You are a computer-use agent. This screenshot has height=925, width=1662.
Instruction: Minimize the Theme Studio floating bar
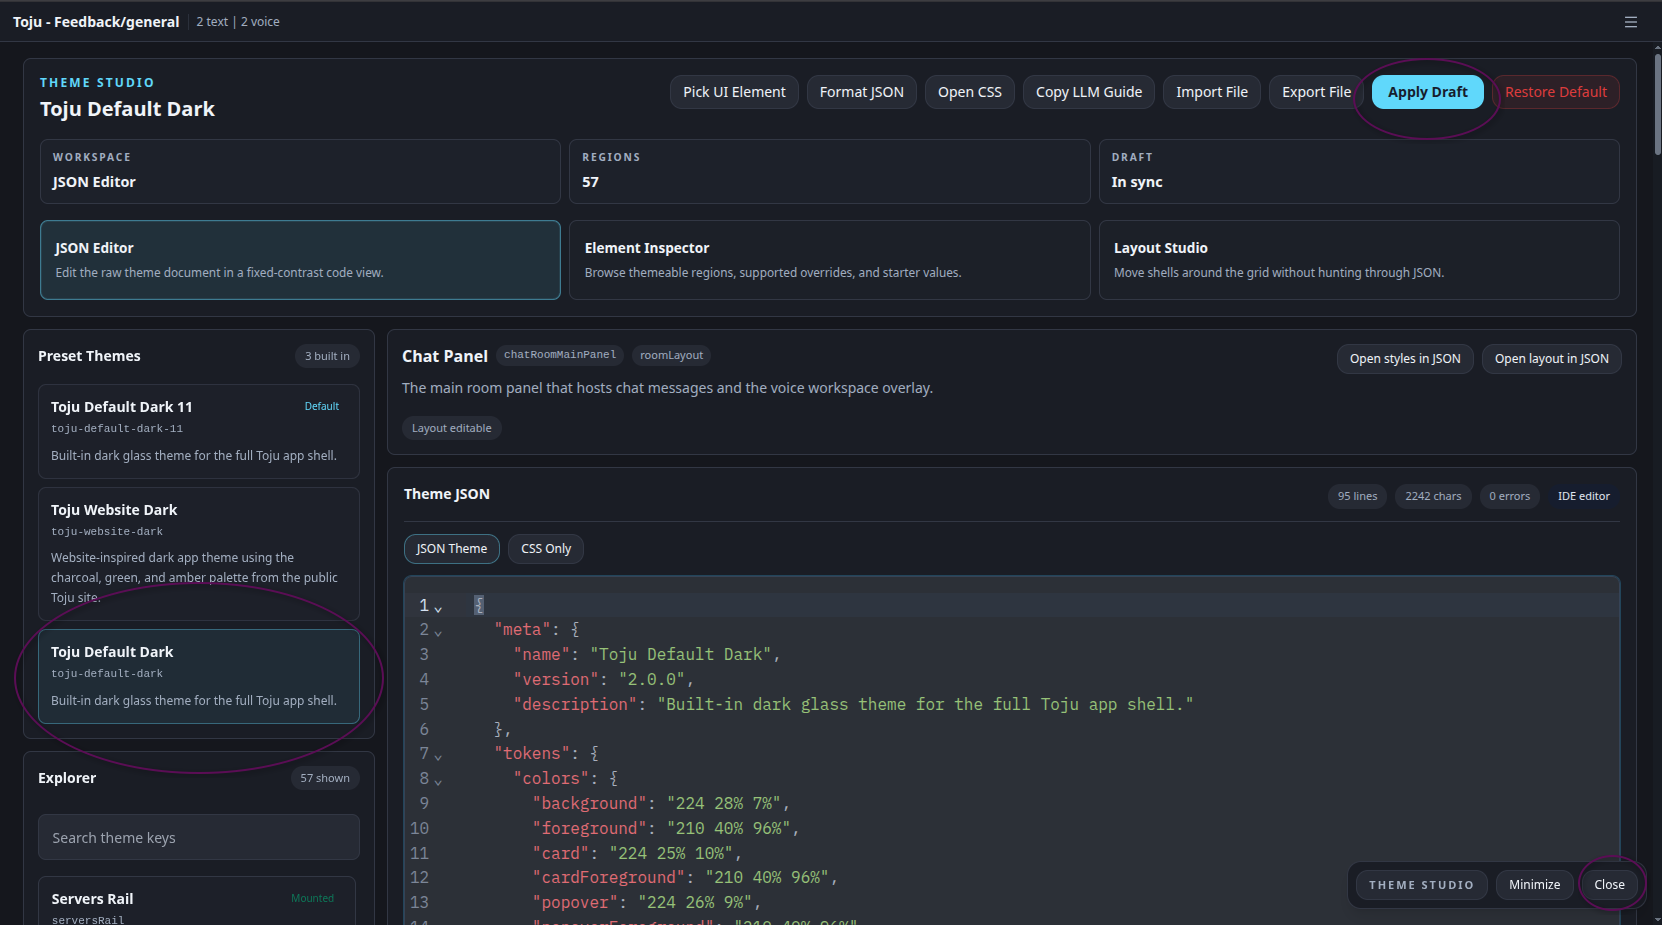click(x=1534, y=885)
